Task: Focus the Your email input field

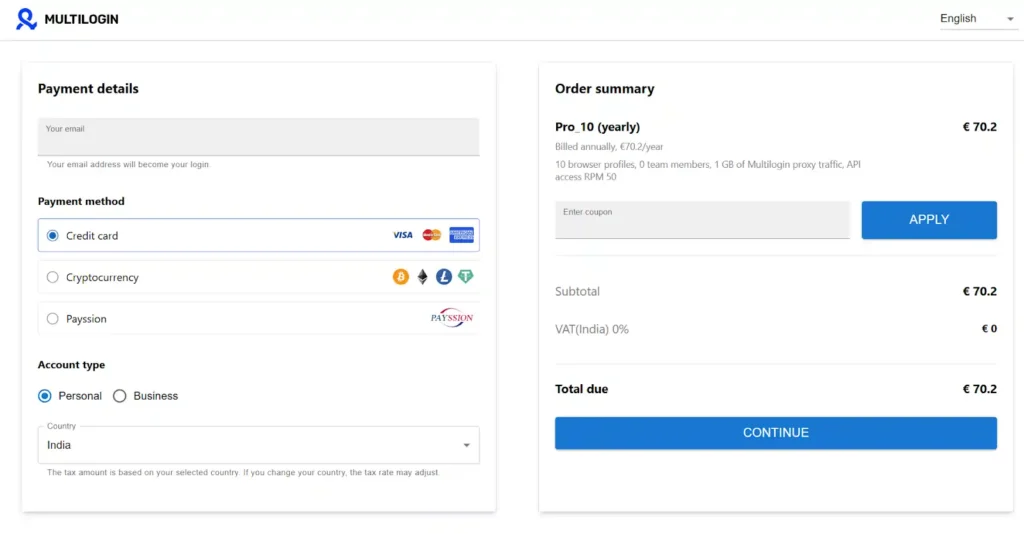Action: 259,136
